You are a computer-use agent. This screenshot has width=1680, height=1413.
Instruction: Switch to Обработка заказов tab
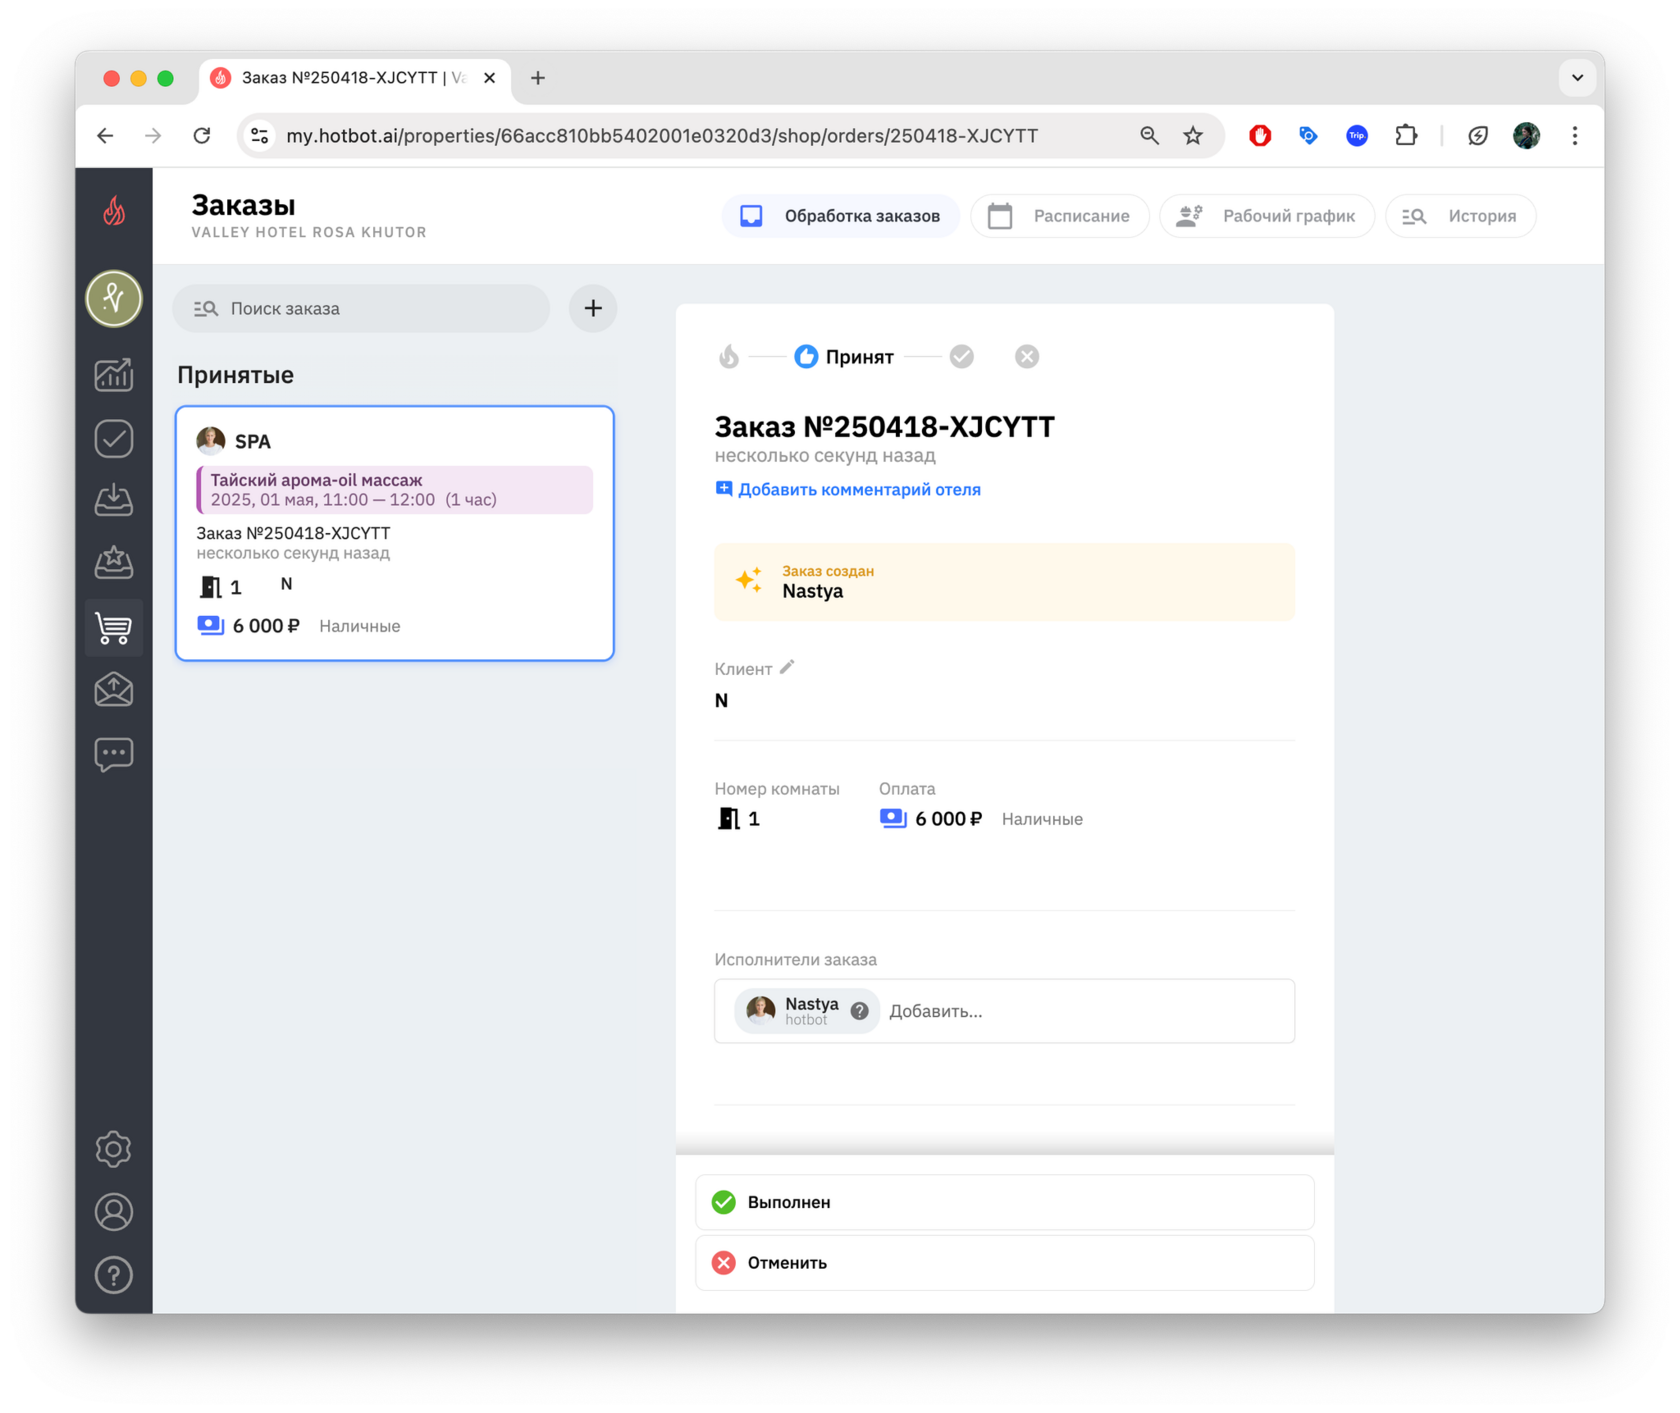840,216
